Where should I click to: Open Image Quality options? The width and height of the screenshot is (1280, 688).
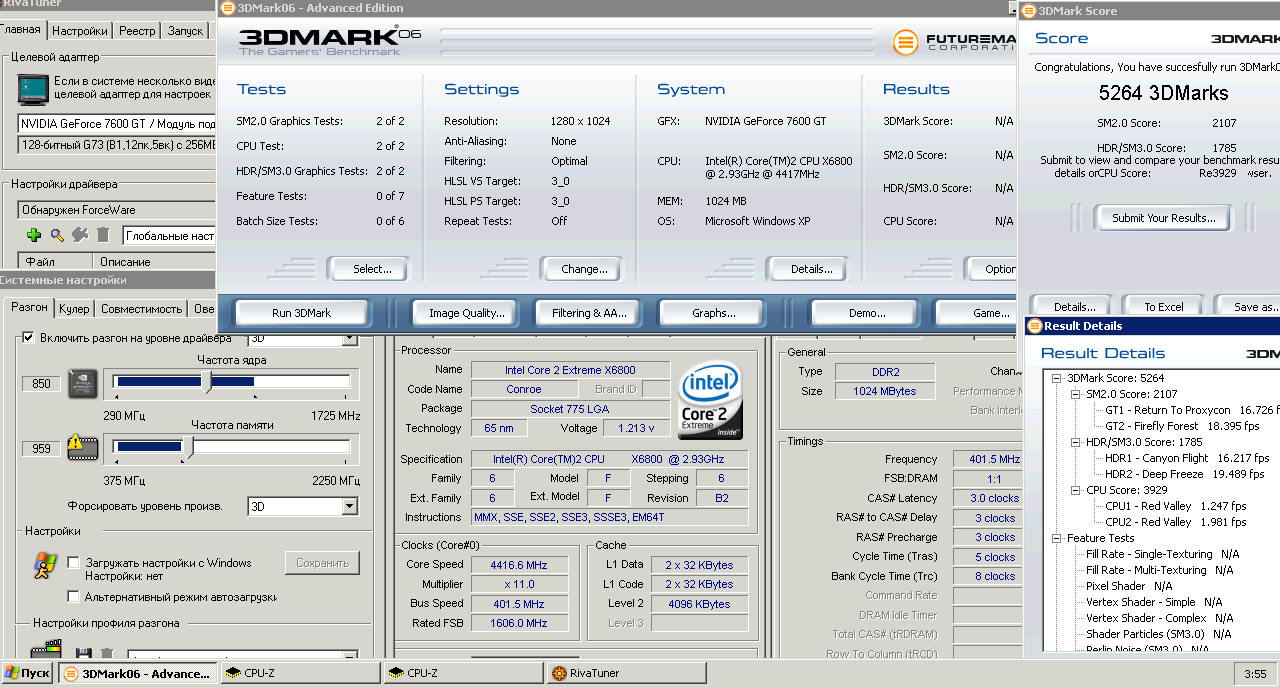click(467, 313)
